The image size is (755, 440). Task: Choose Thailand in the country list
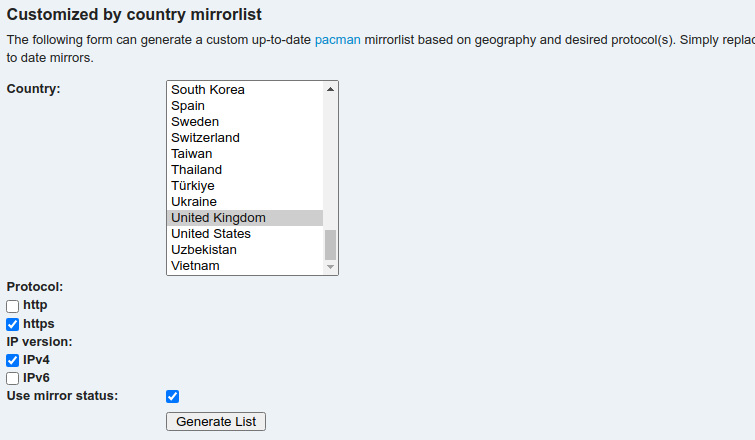pos(197,170)
